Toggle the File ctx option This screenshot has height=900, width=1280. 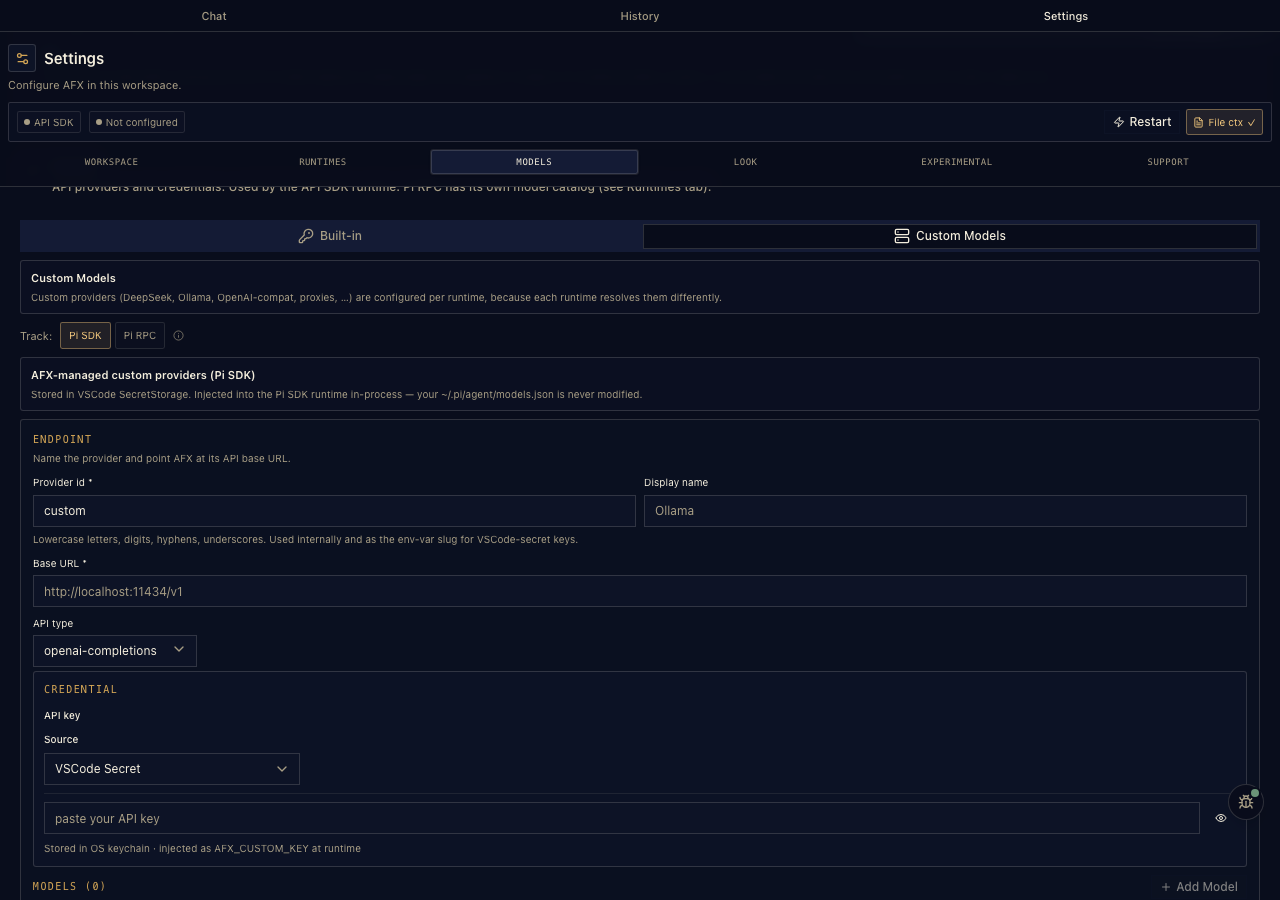coord(1224,122)
